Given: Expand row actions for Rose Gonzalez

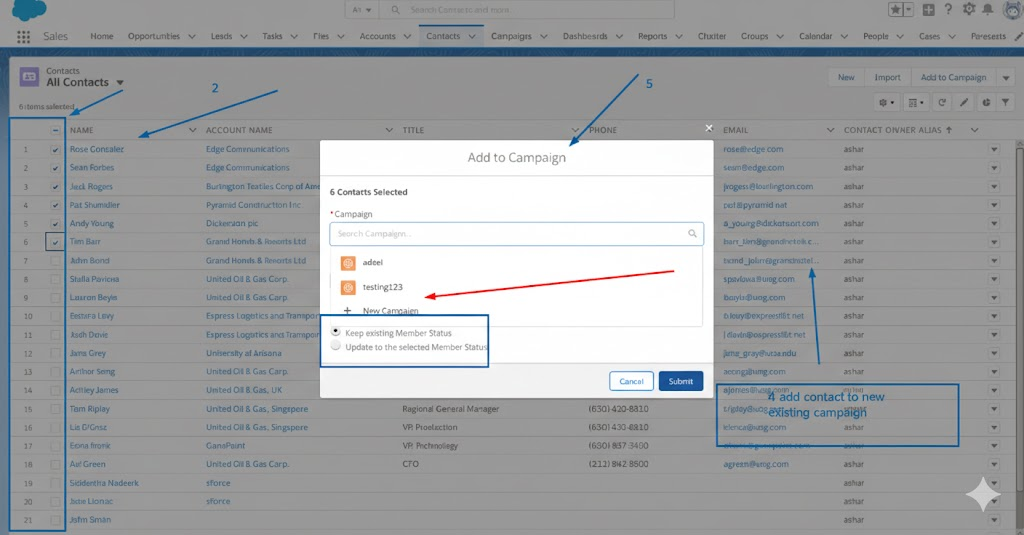Looking at the screenshot, I should [994, 150].
